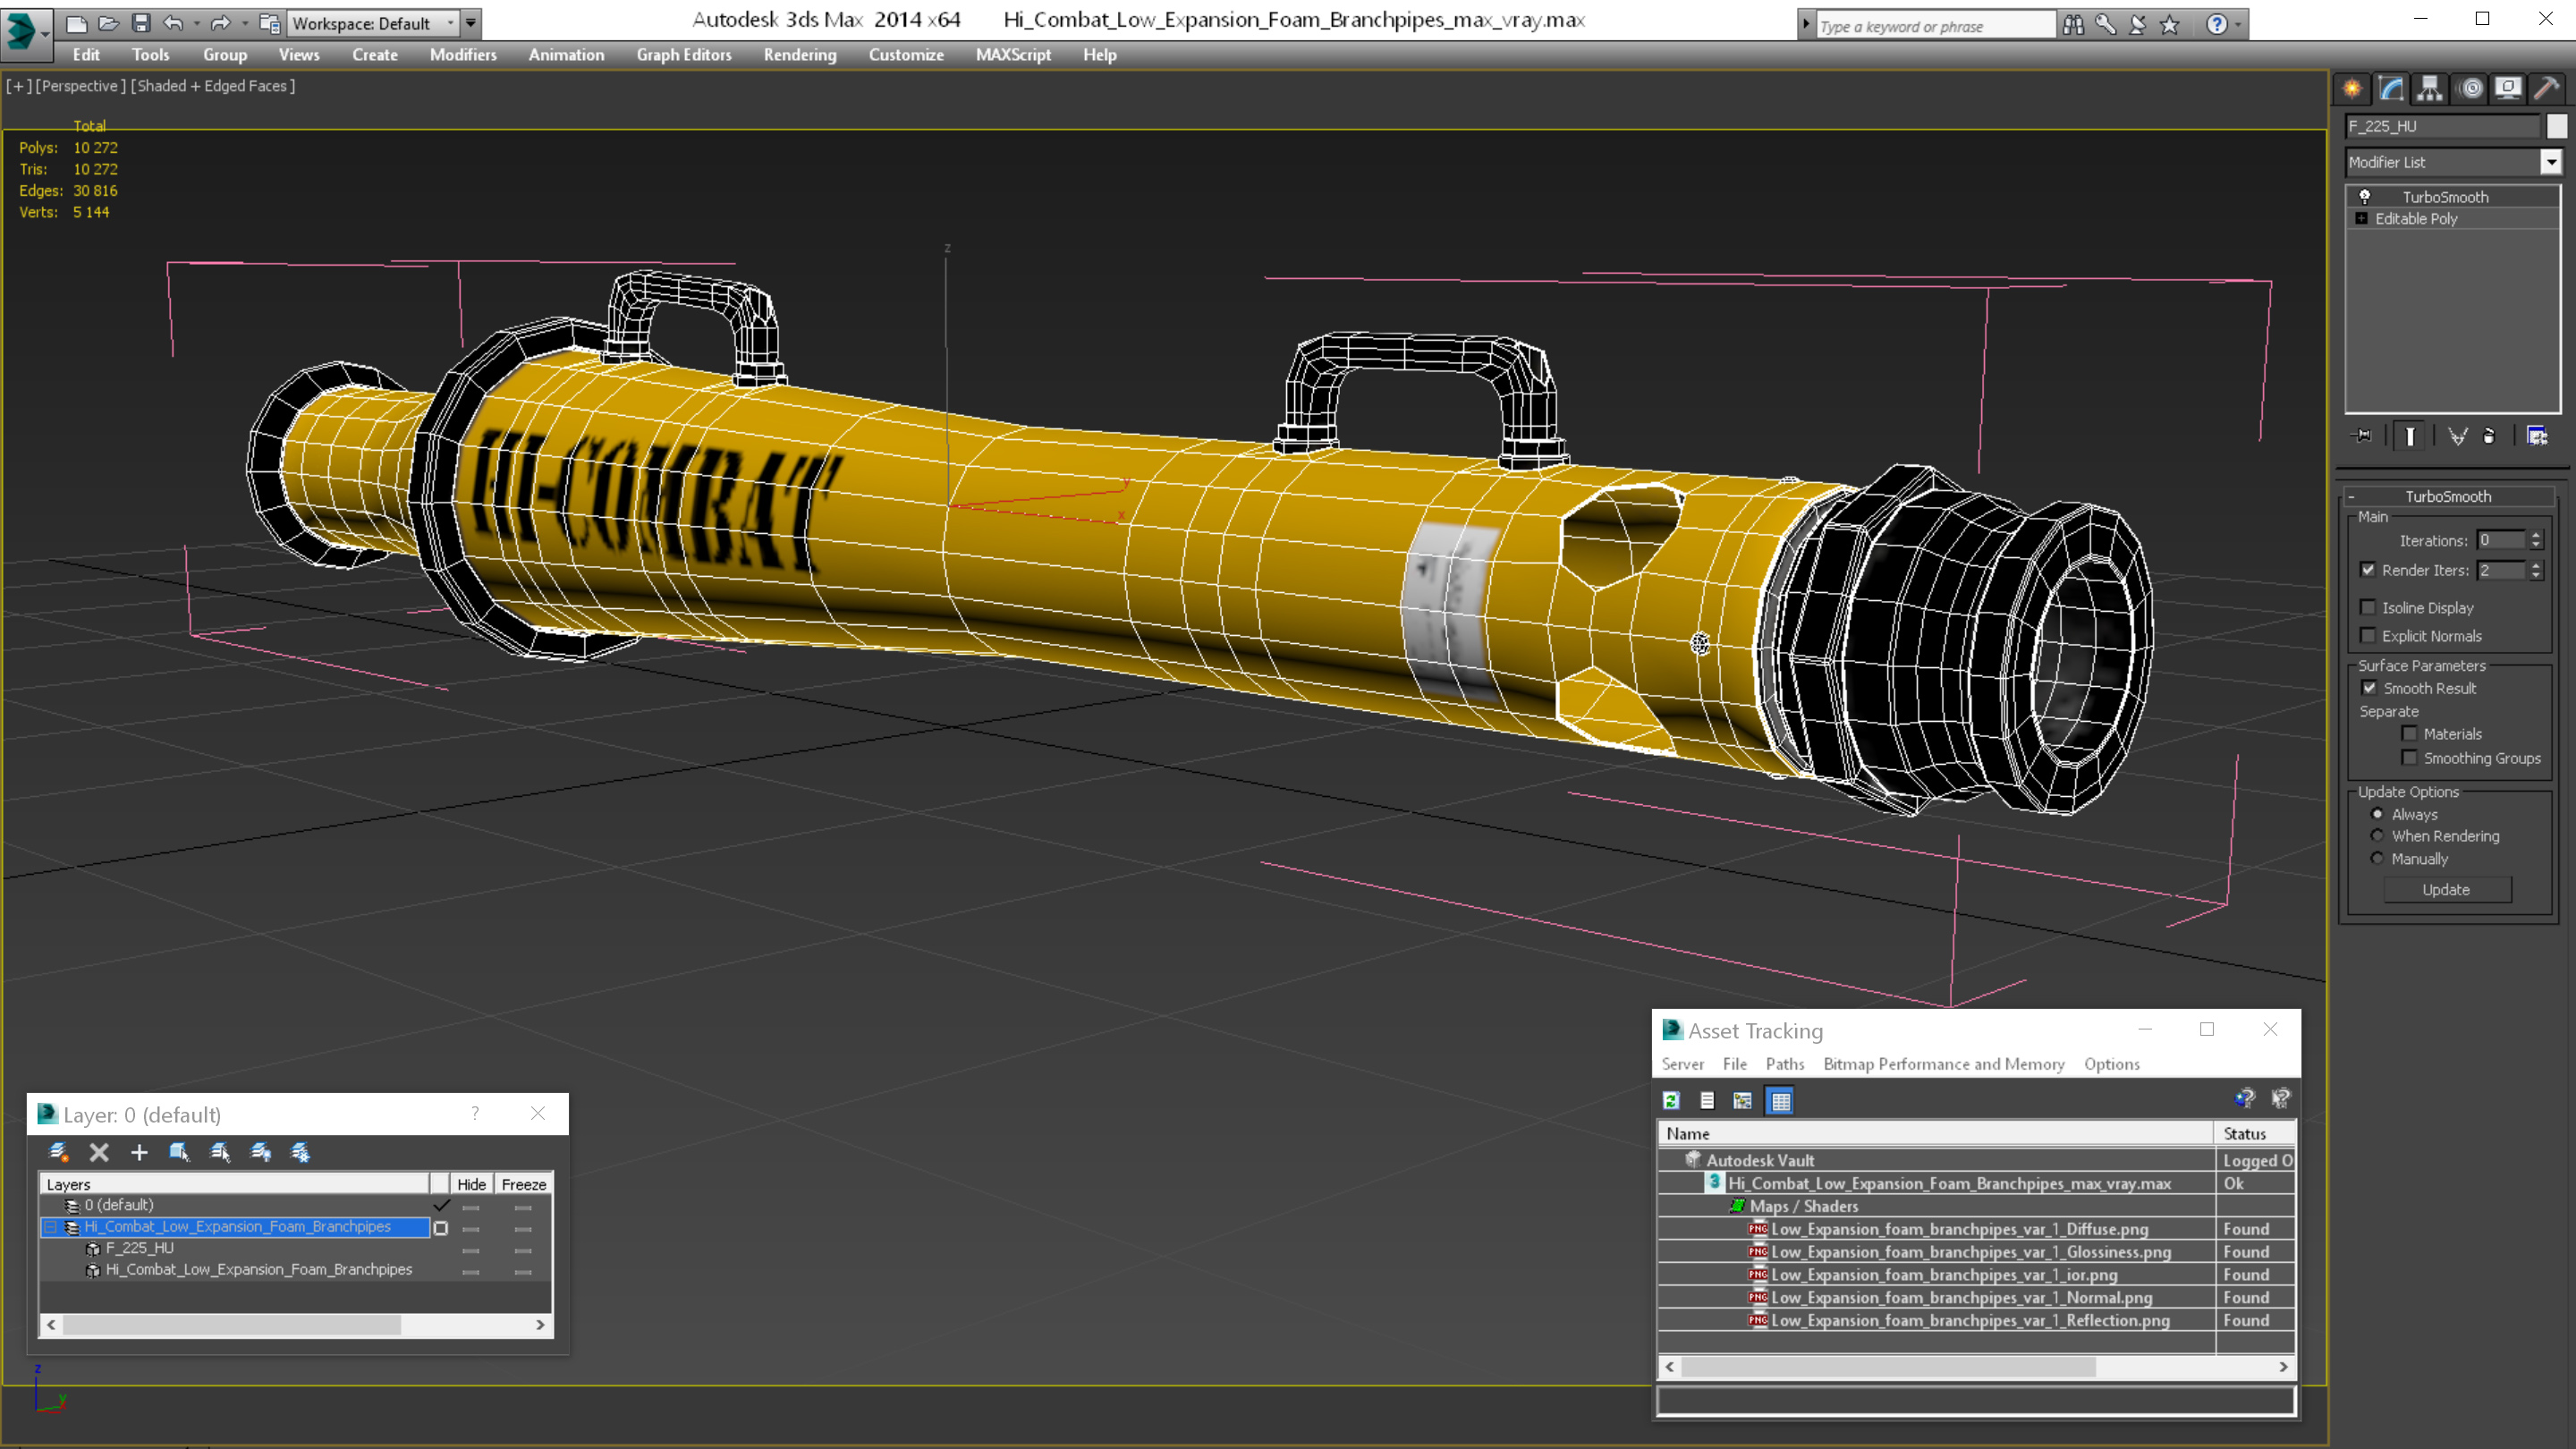Viewport: 2576px width, 1449px height.
Task: Enable Separate by Smoothing Groups checkbox
Action: click(x=2410, y=757)
